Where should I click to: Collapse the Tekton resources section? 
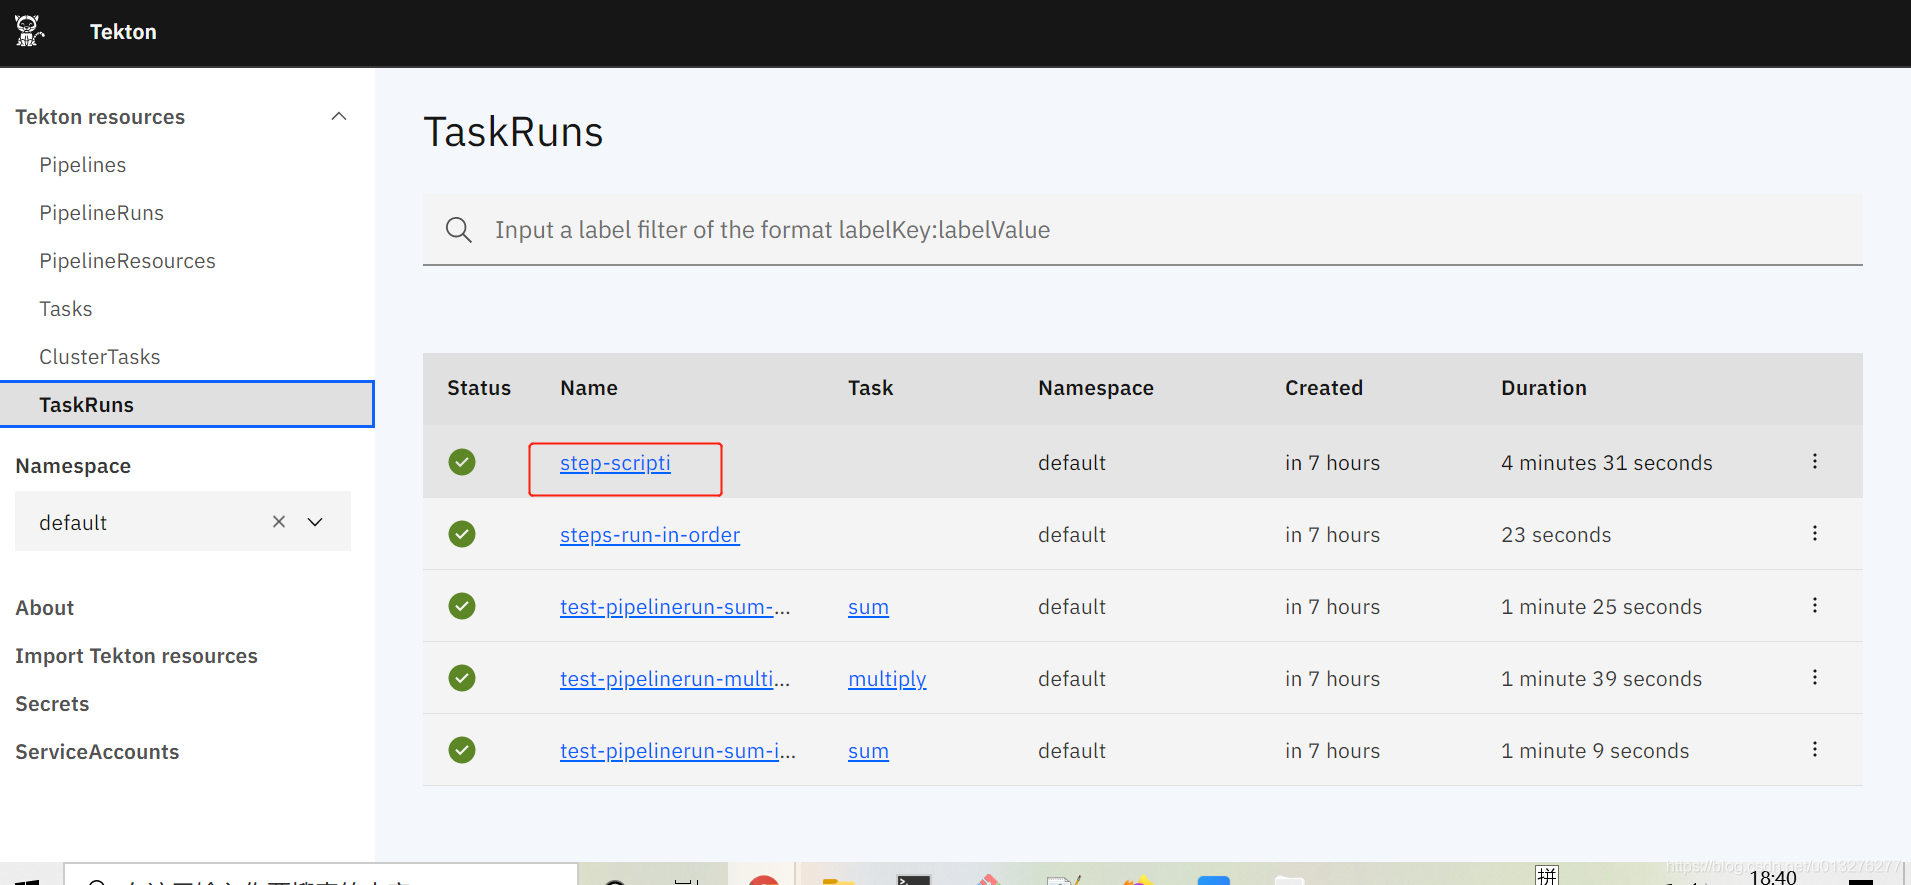pyautogui.click(x=339, y=116)
